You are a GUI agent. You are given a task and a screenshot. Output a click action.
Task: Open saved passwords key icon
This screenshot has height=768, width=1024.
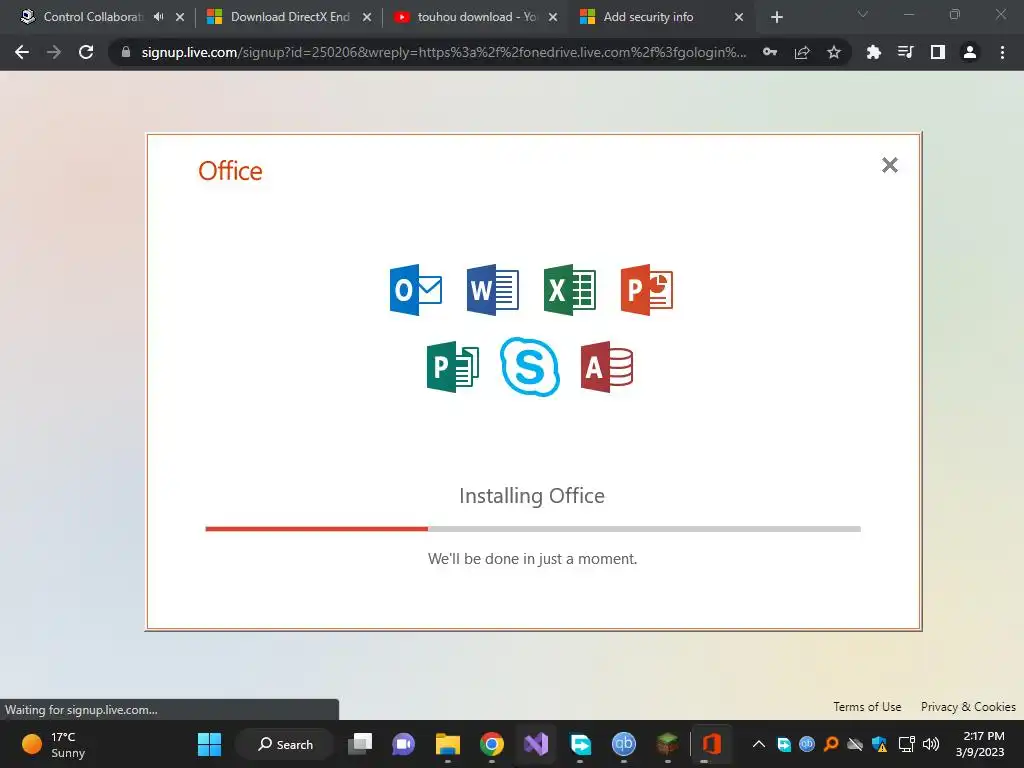(770, 52)
